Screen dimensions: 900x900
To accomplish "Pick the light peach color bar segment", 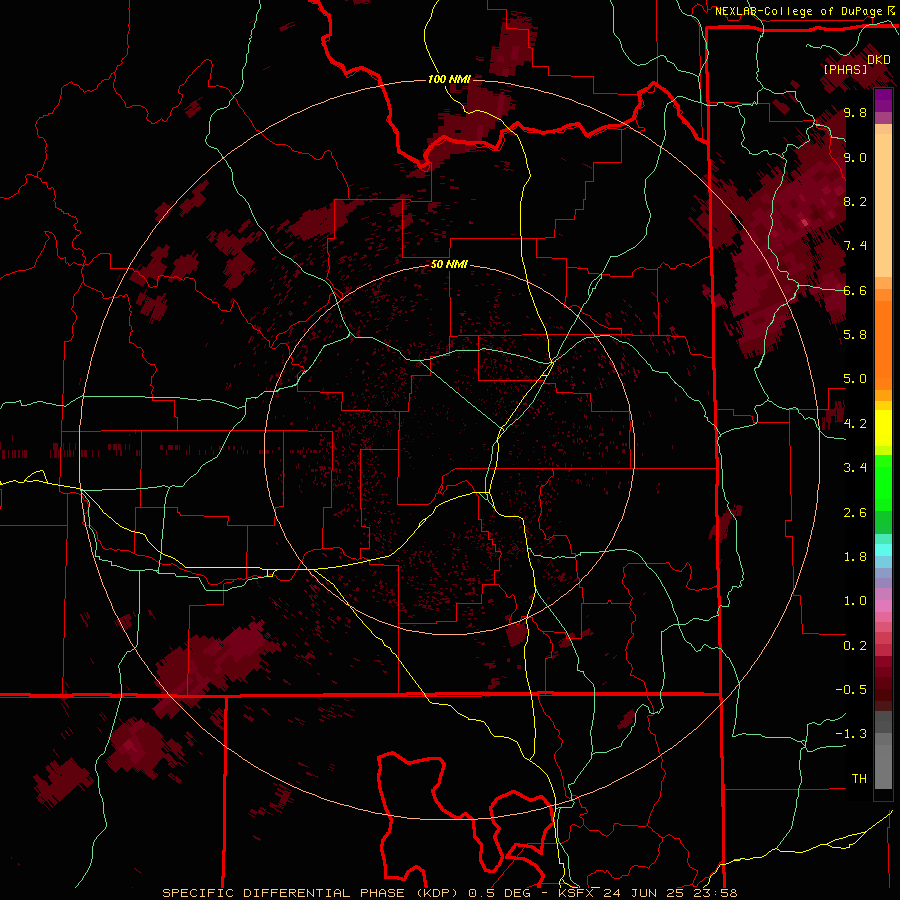I will pyautogui.click(x=883, y=205).
